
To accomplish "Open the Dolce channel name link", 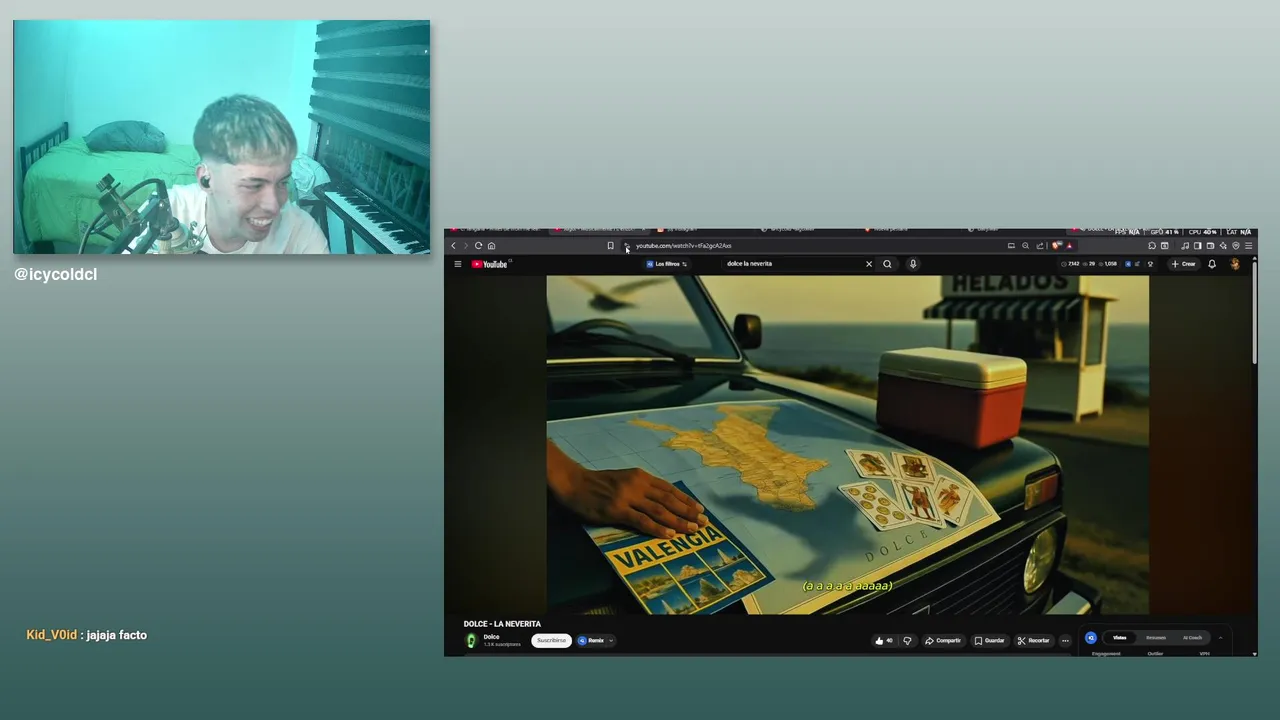I will click(491, 637).
